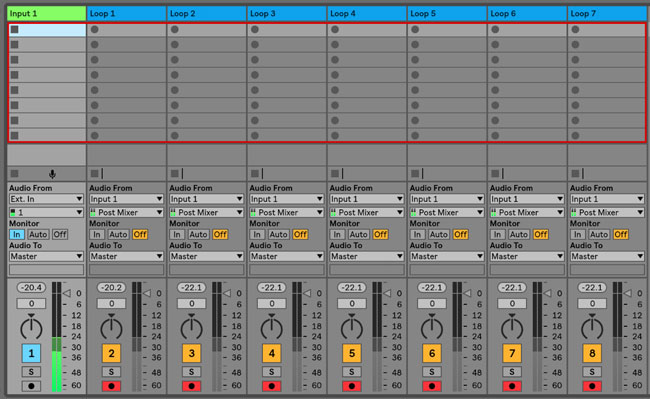Toggle track activator 8 on Loop 7
The height and width of the screenshot is (399, 650).
click(592, 353)
